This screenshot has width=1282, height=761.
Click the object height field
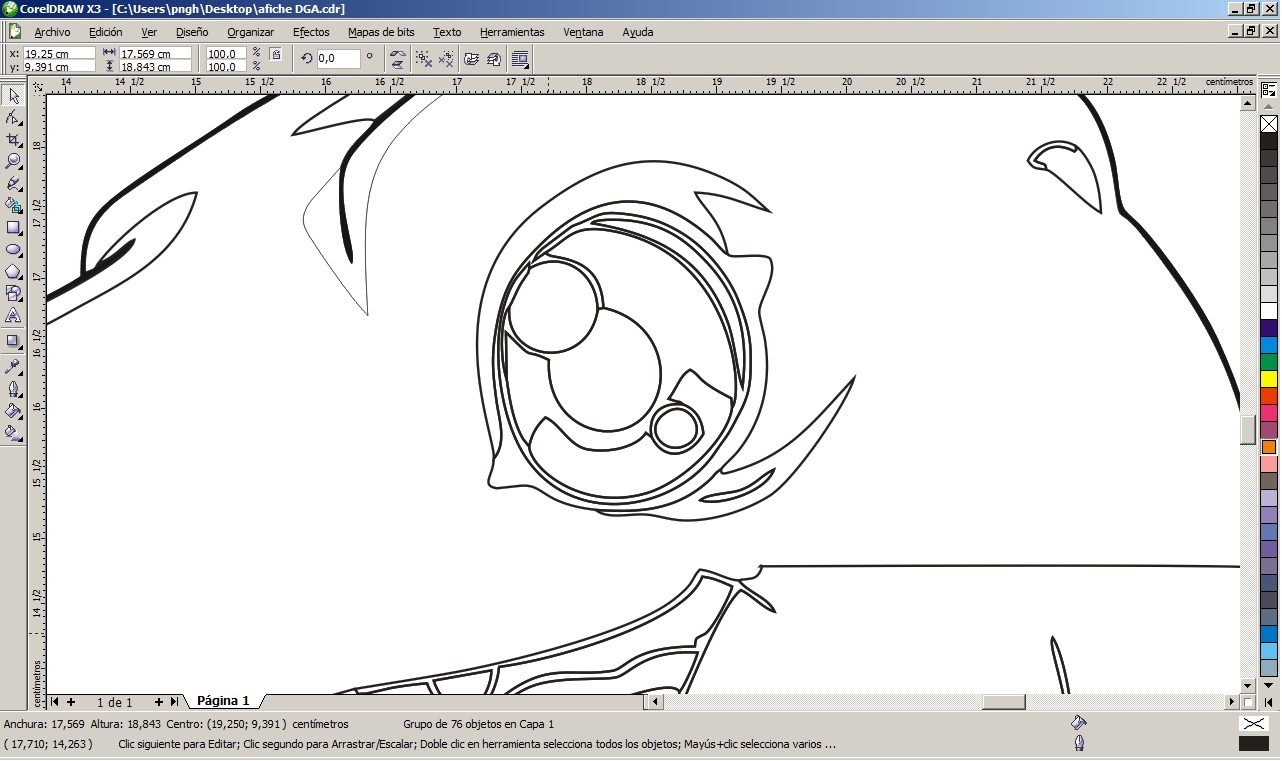(155, 67)
